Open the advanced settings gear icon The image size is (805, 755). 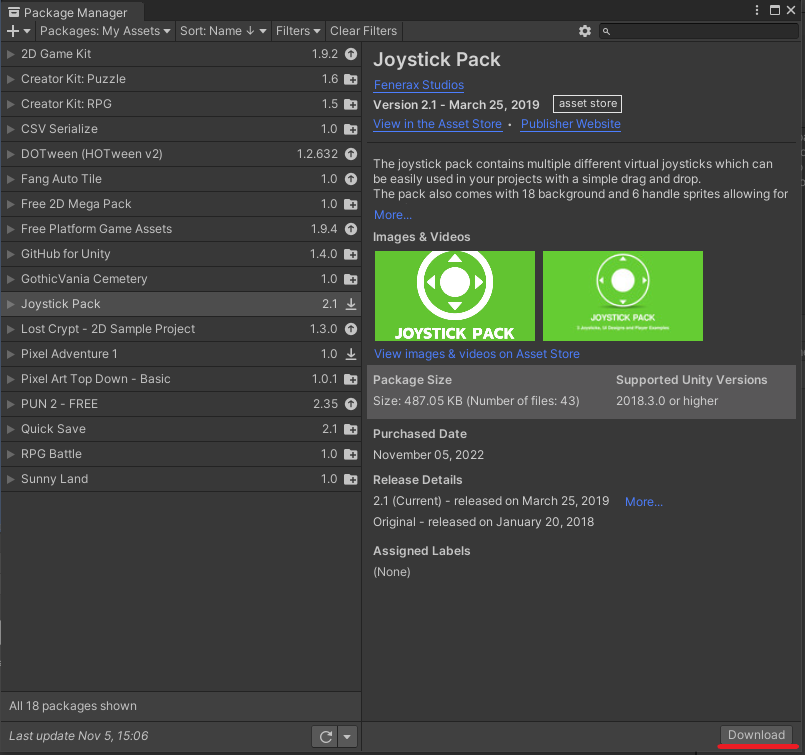pyautogui.click(x=585, y=31)
